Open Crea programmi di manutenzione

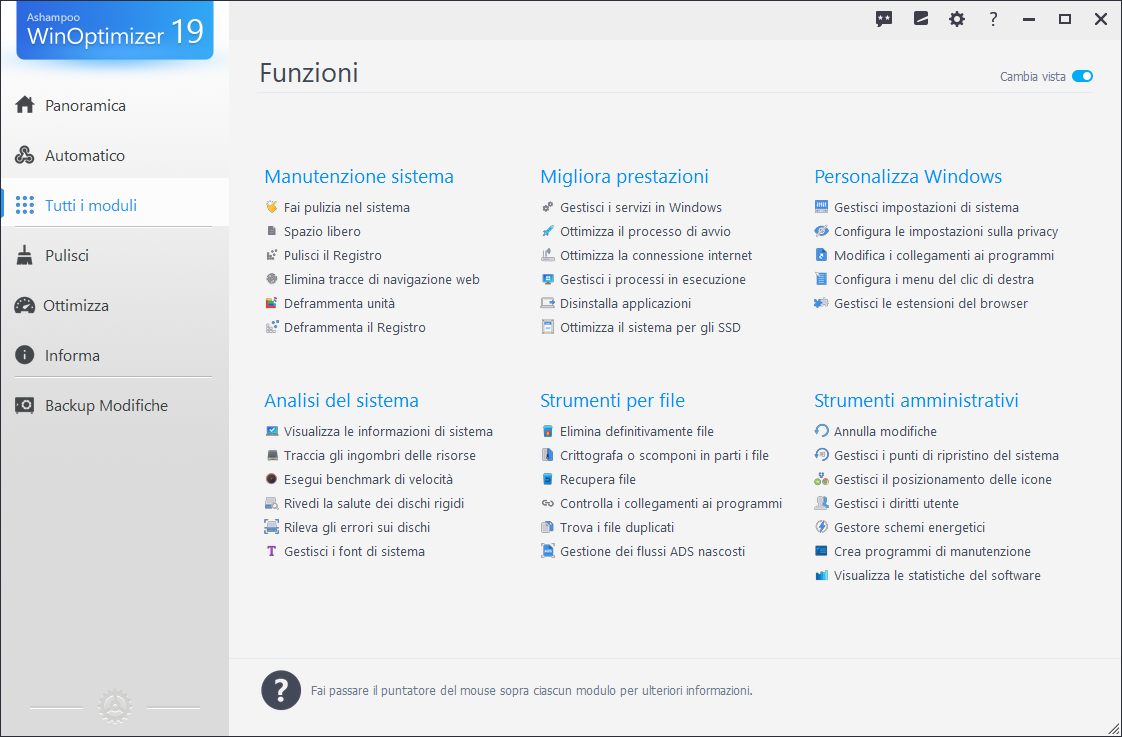[x=932, y=552]
